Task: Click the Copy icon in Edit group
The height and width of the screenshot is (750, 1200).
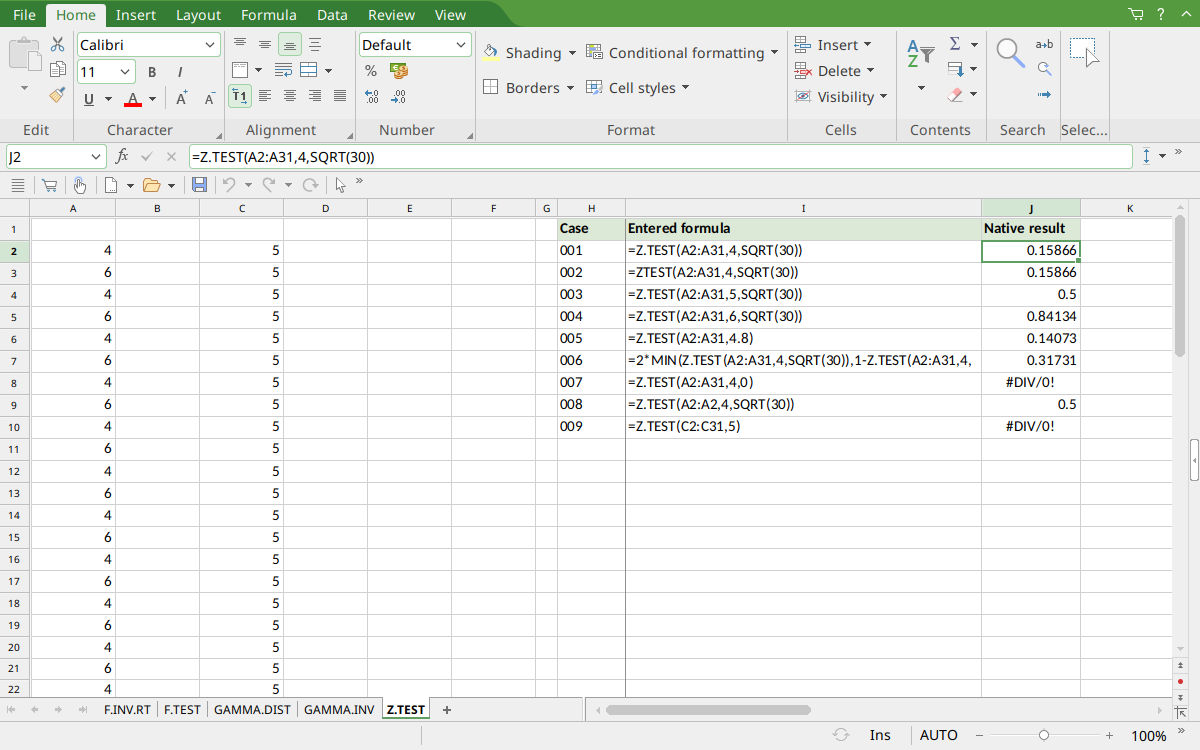Action: point(57,70)
